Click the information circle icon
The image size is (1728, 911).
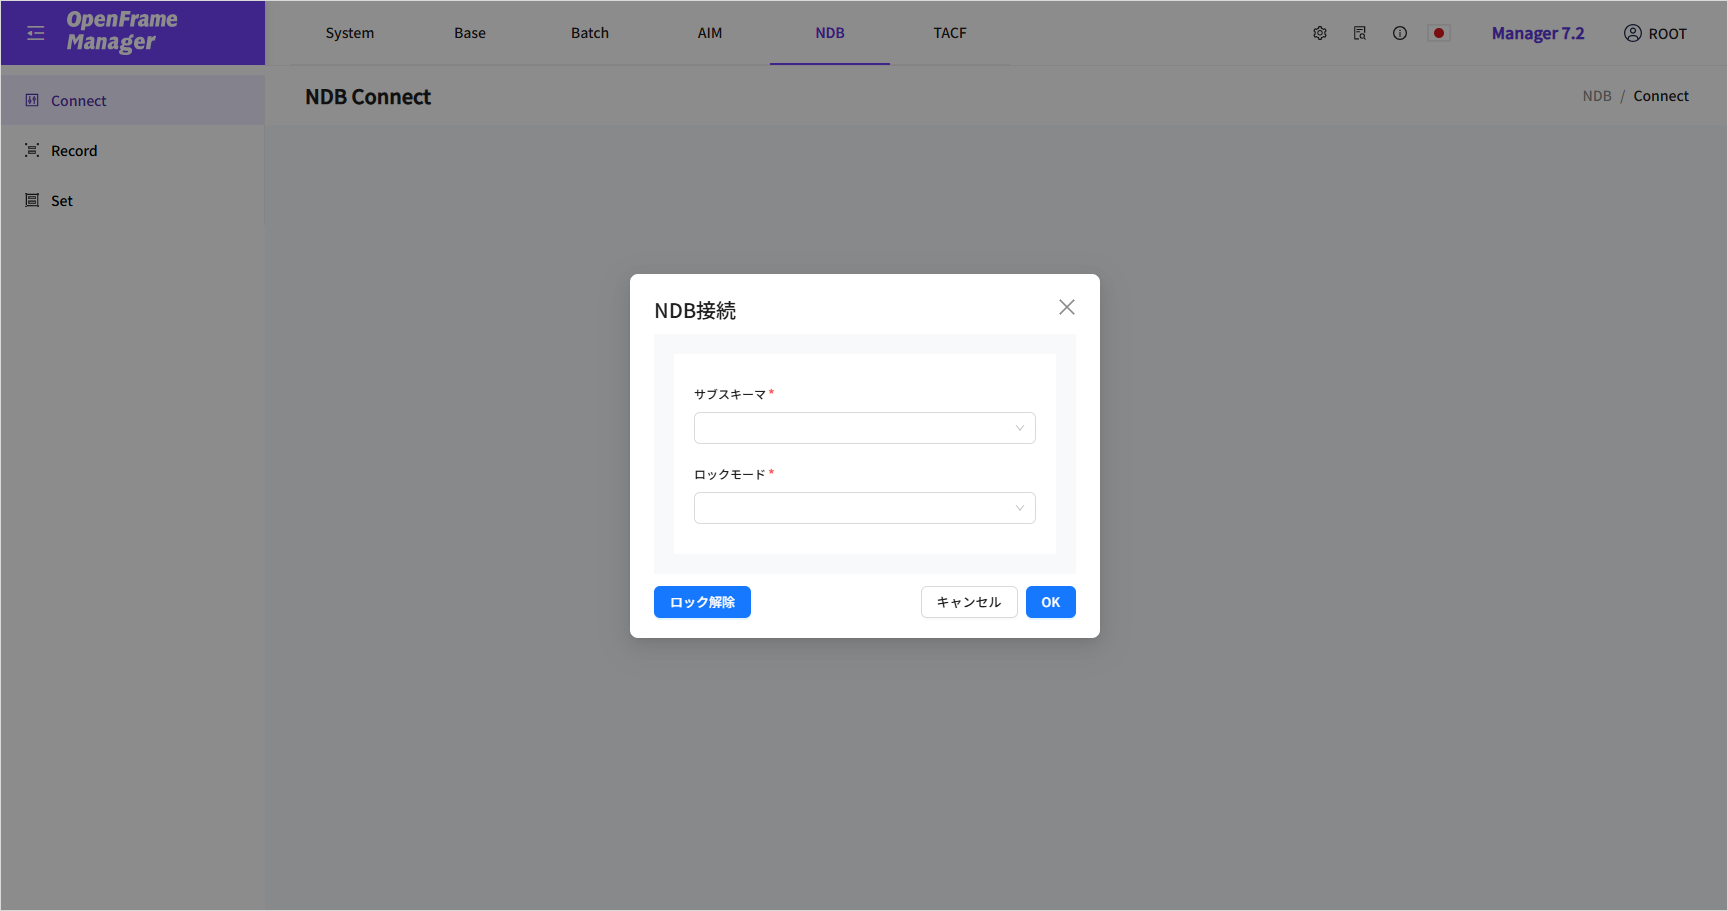tap(1400, 33)
